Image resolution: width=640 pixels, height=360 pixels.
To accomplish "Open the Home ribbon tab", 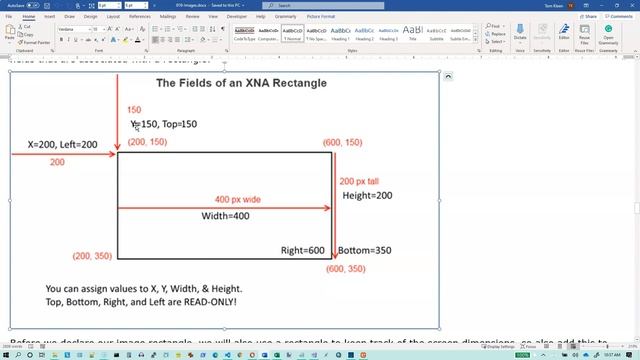I will [x=29, y=16].
